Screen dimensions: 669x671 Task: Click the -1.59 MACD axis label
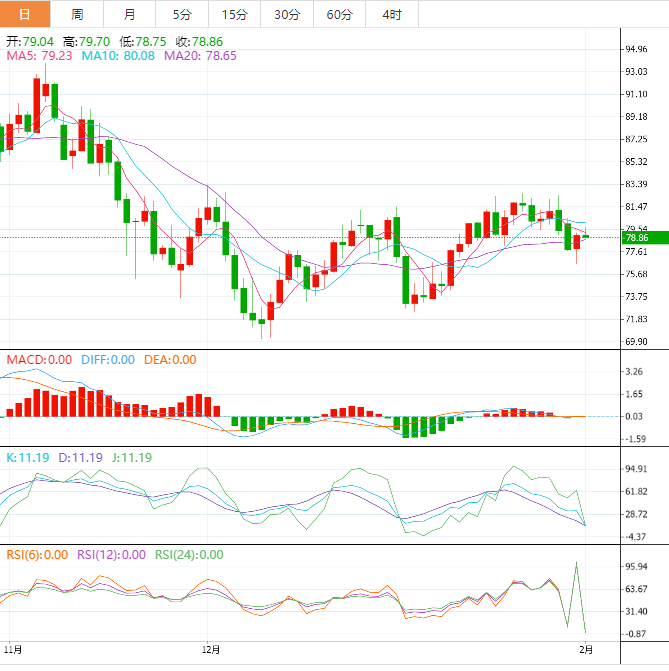(635, 439)
